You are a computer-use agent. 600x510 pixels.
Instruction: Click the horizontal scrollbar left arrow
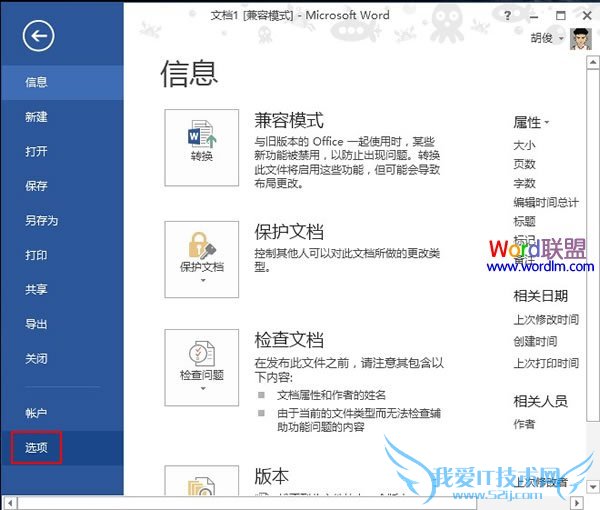[10, 503]
